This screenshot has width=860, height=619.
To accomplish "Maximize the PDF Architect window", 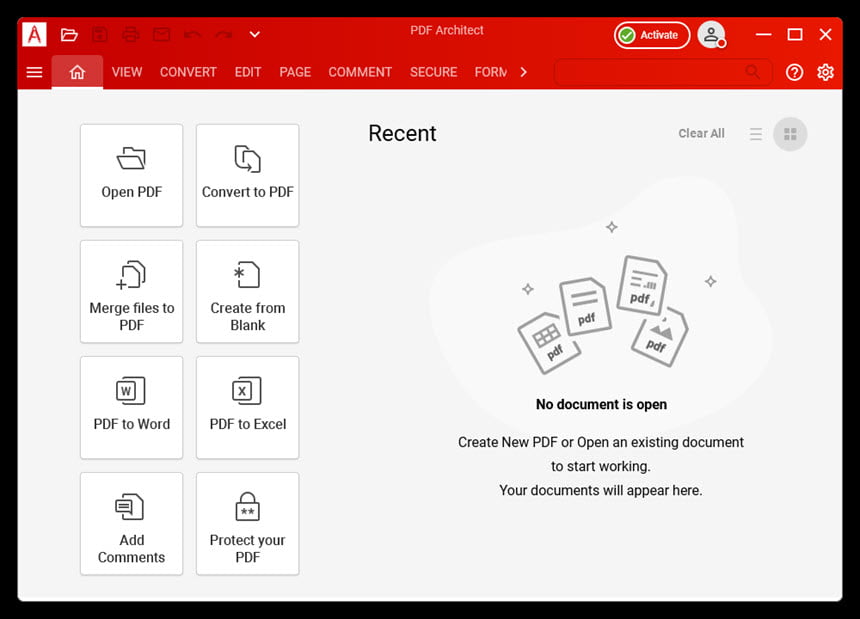I will click(x=795, y=35).
